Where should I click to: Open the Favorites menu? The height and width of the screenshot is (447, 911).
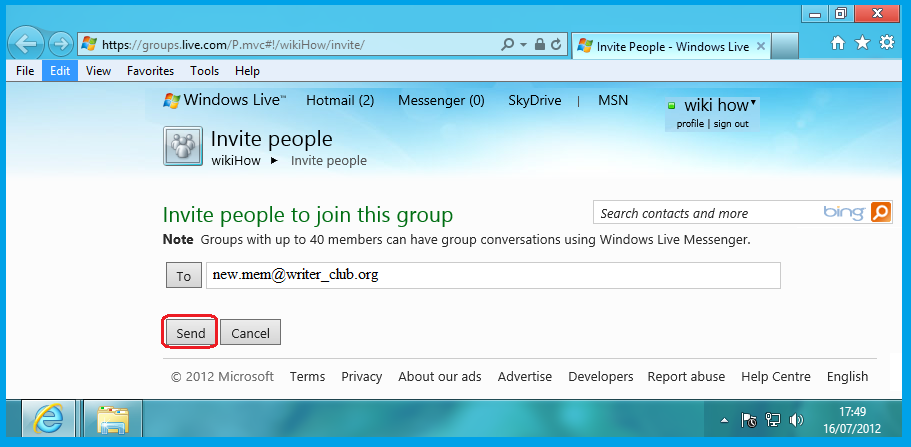pyautogui.click(x=150, y=71)
